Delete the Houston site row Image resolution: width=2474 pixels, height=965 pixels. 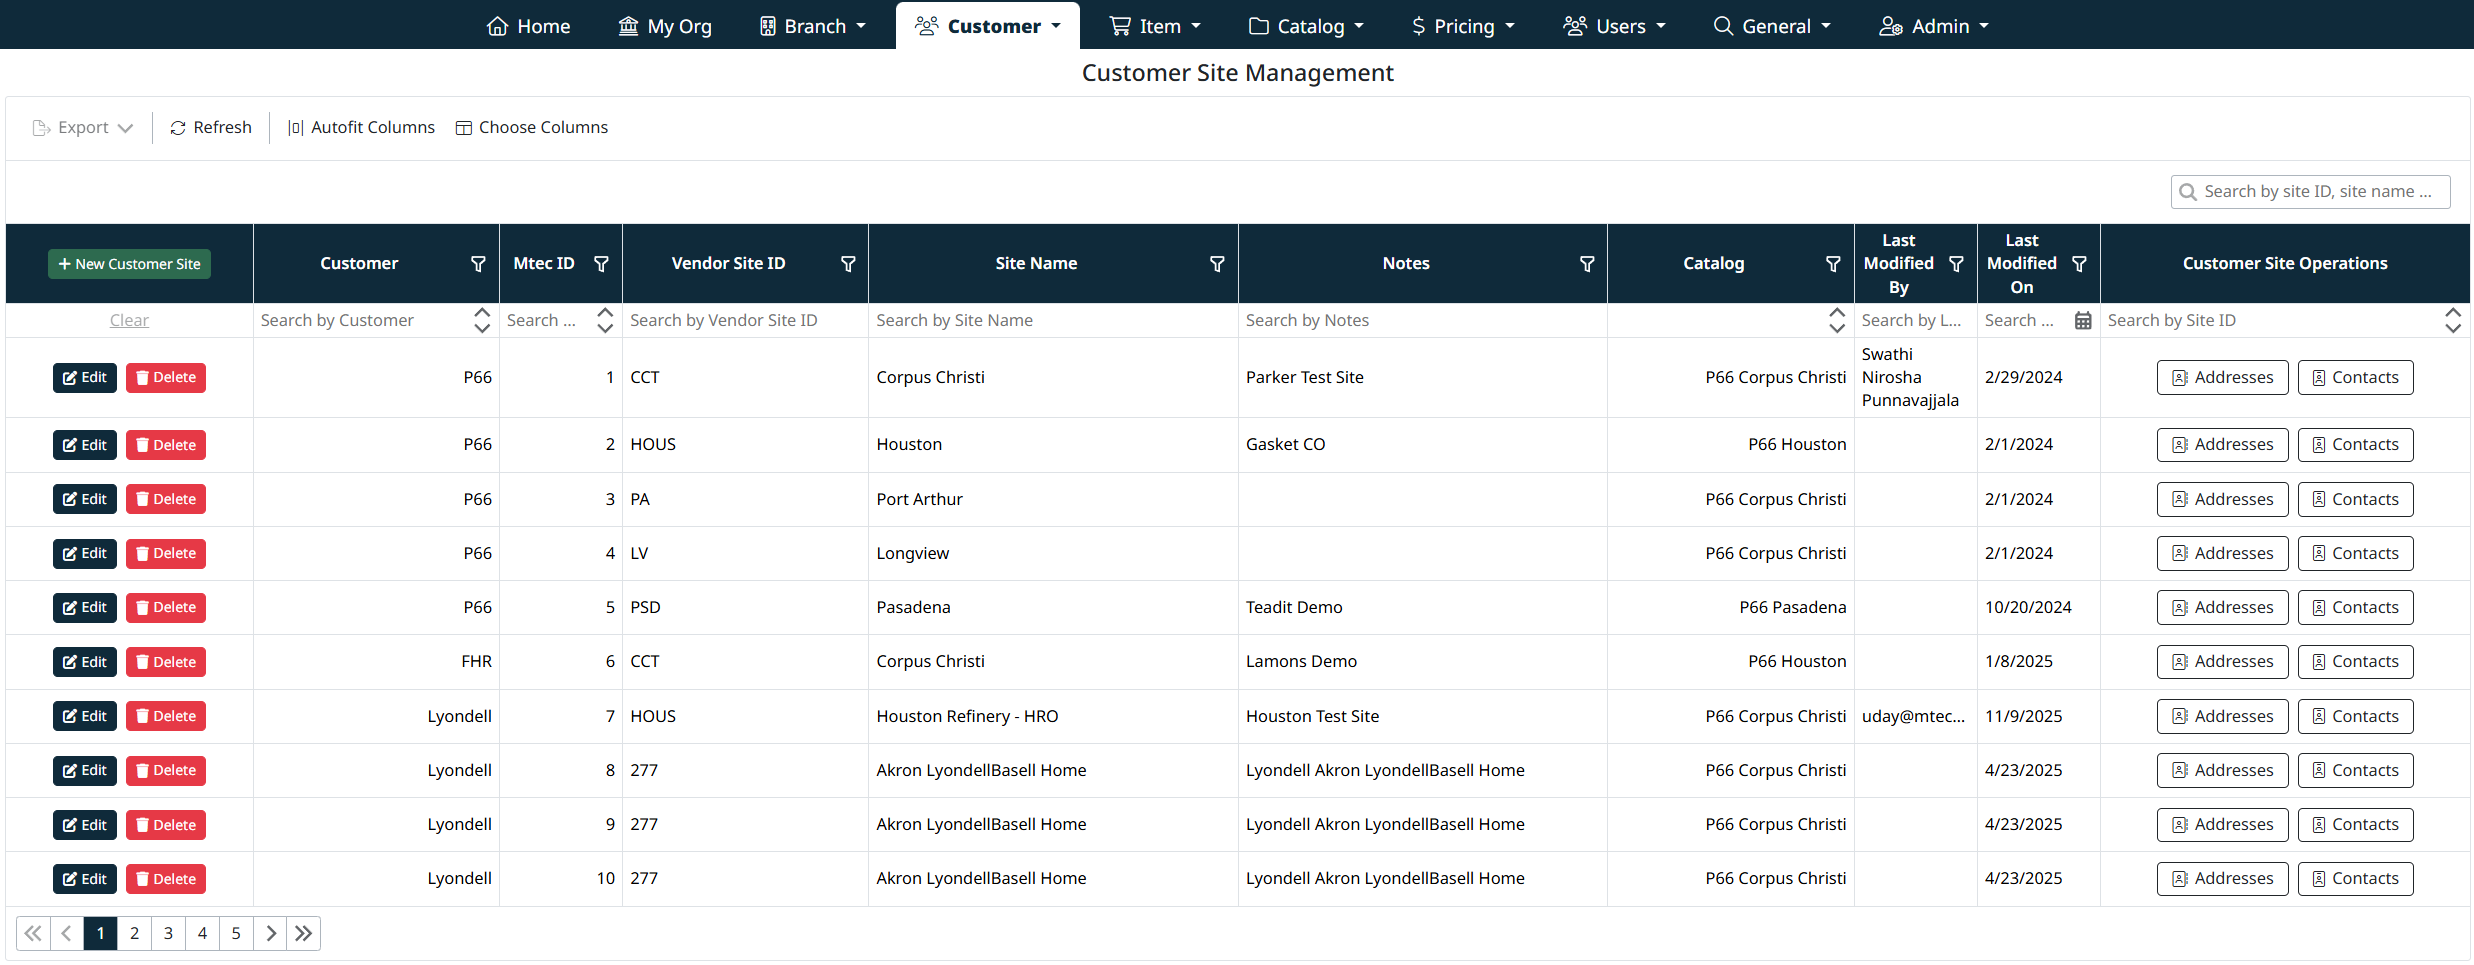[166, 445]
